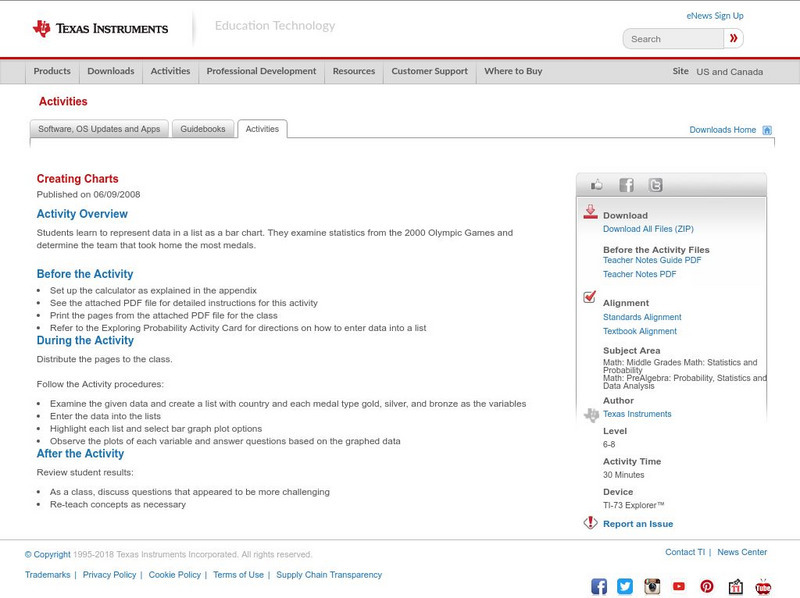The width and height of the screenshot is (800, 598).
Task: Open the Trademarks footer link
Action: [x=47, y=575]
